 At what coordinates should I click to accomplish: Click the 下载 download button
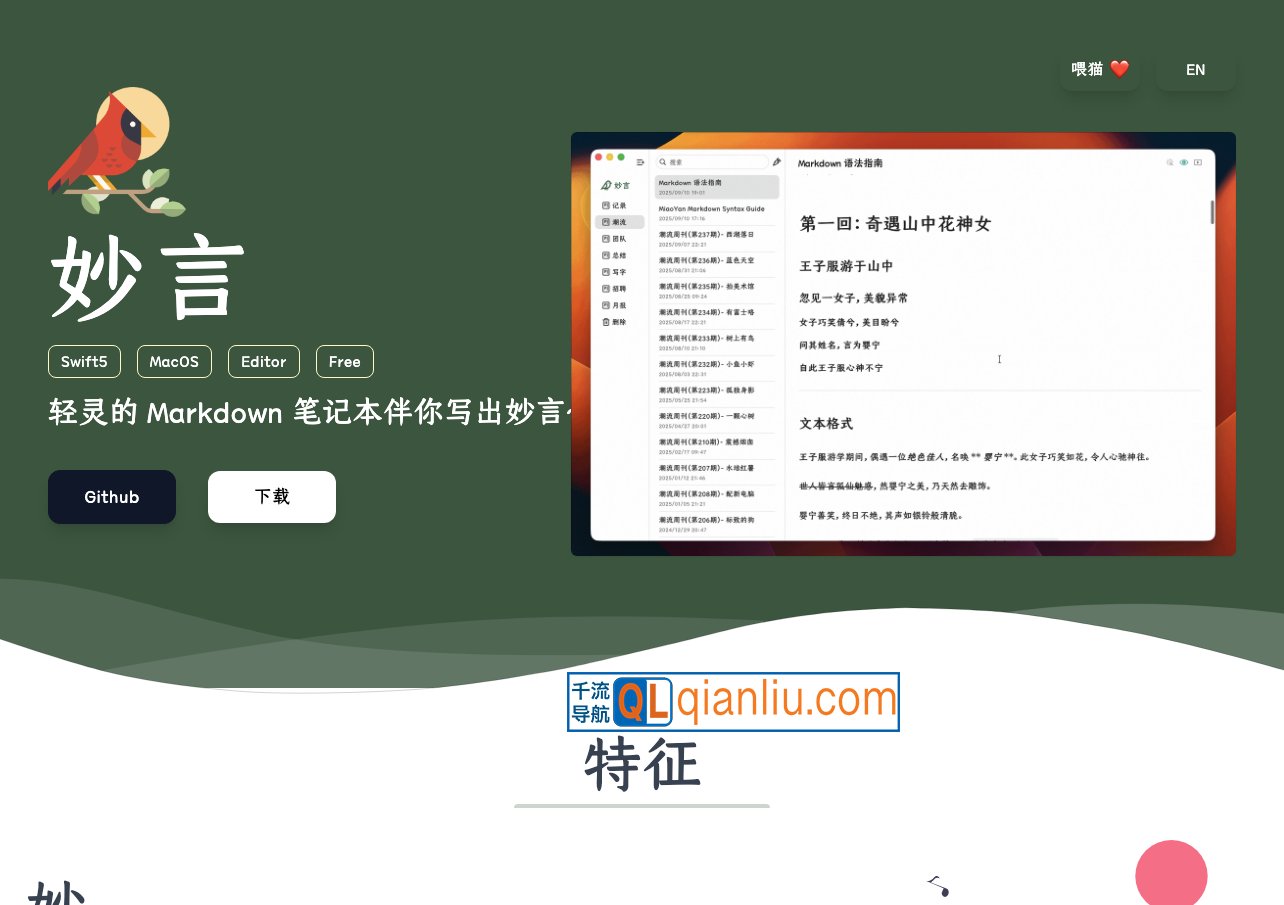tap(272, 497)
